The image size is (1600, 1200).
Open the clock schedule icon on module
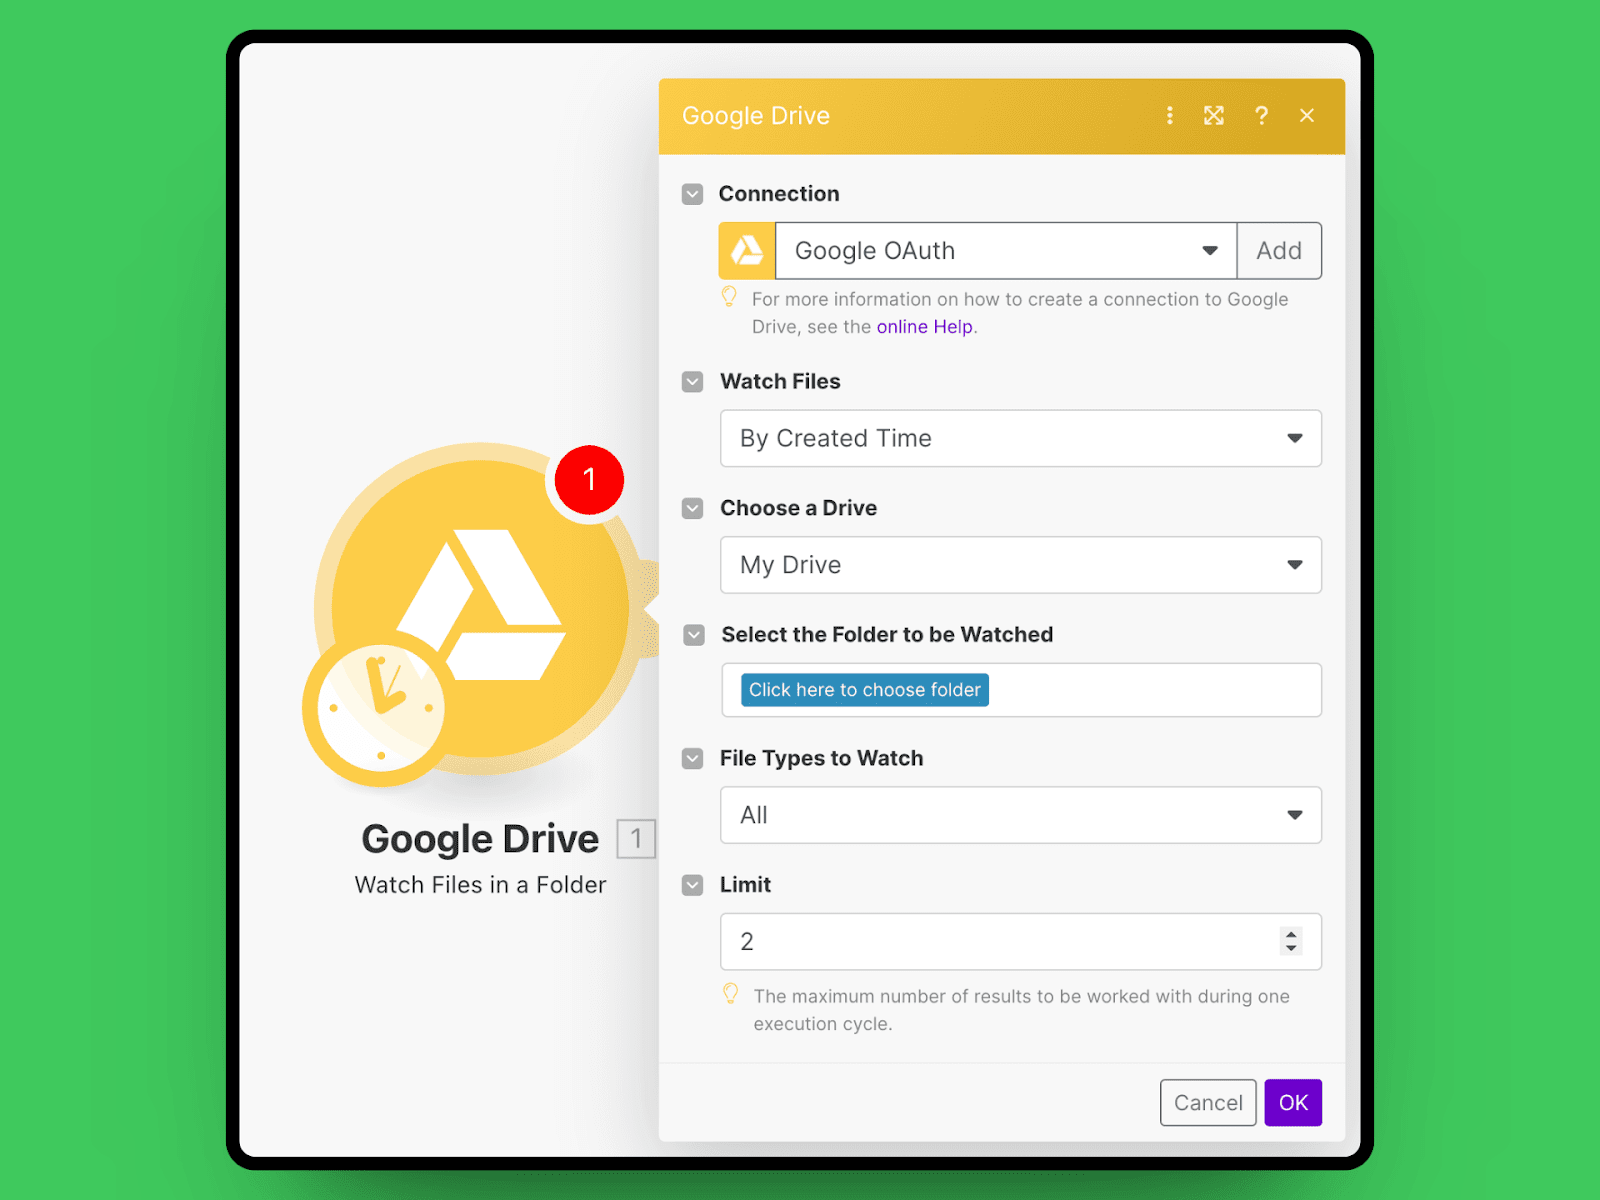click(x=381, y=708)
